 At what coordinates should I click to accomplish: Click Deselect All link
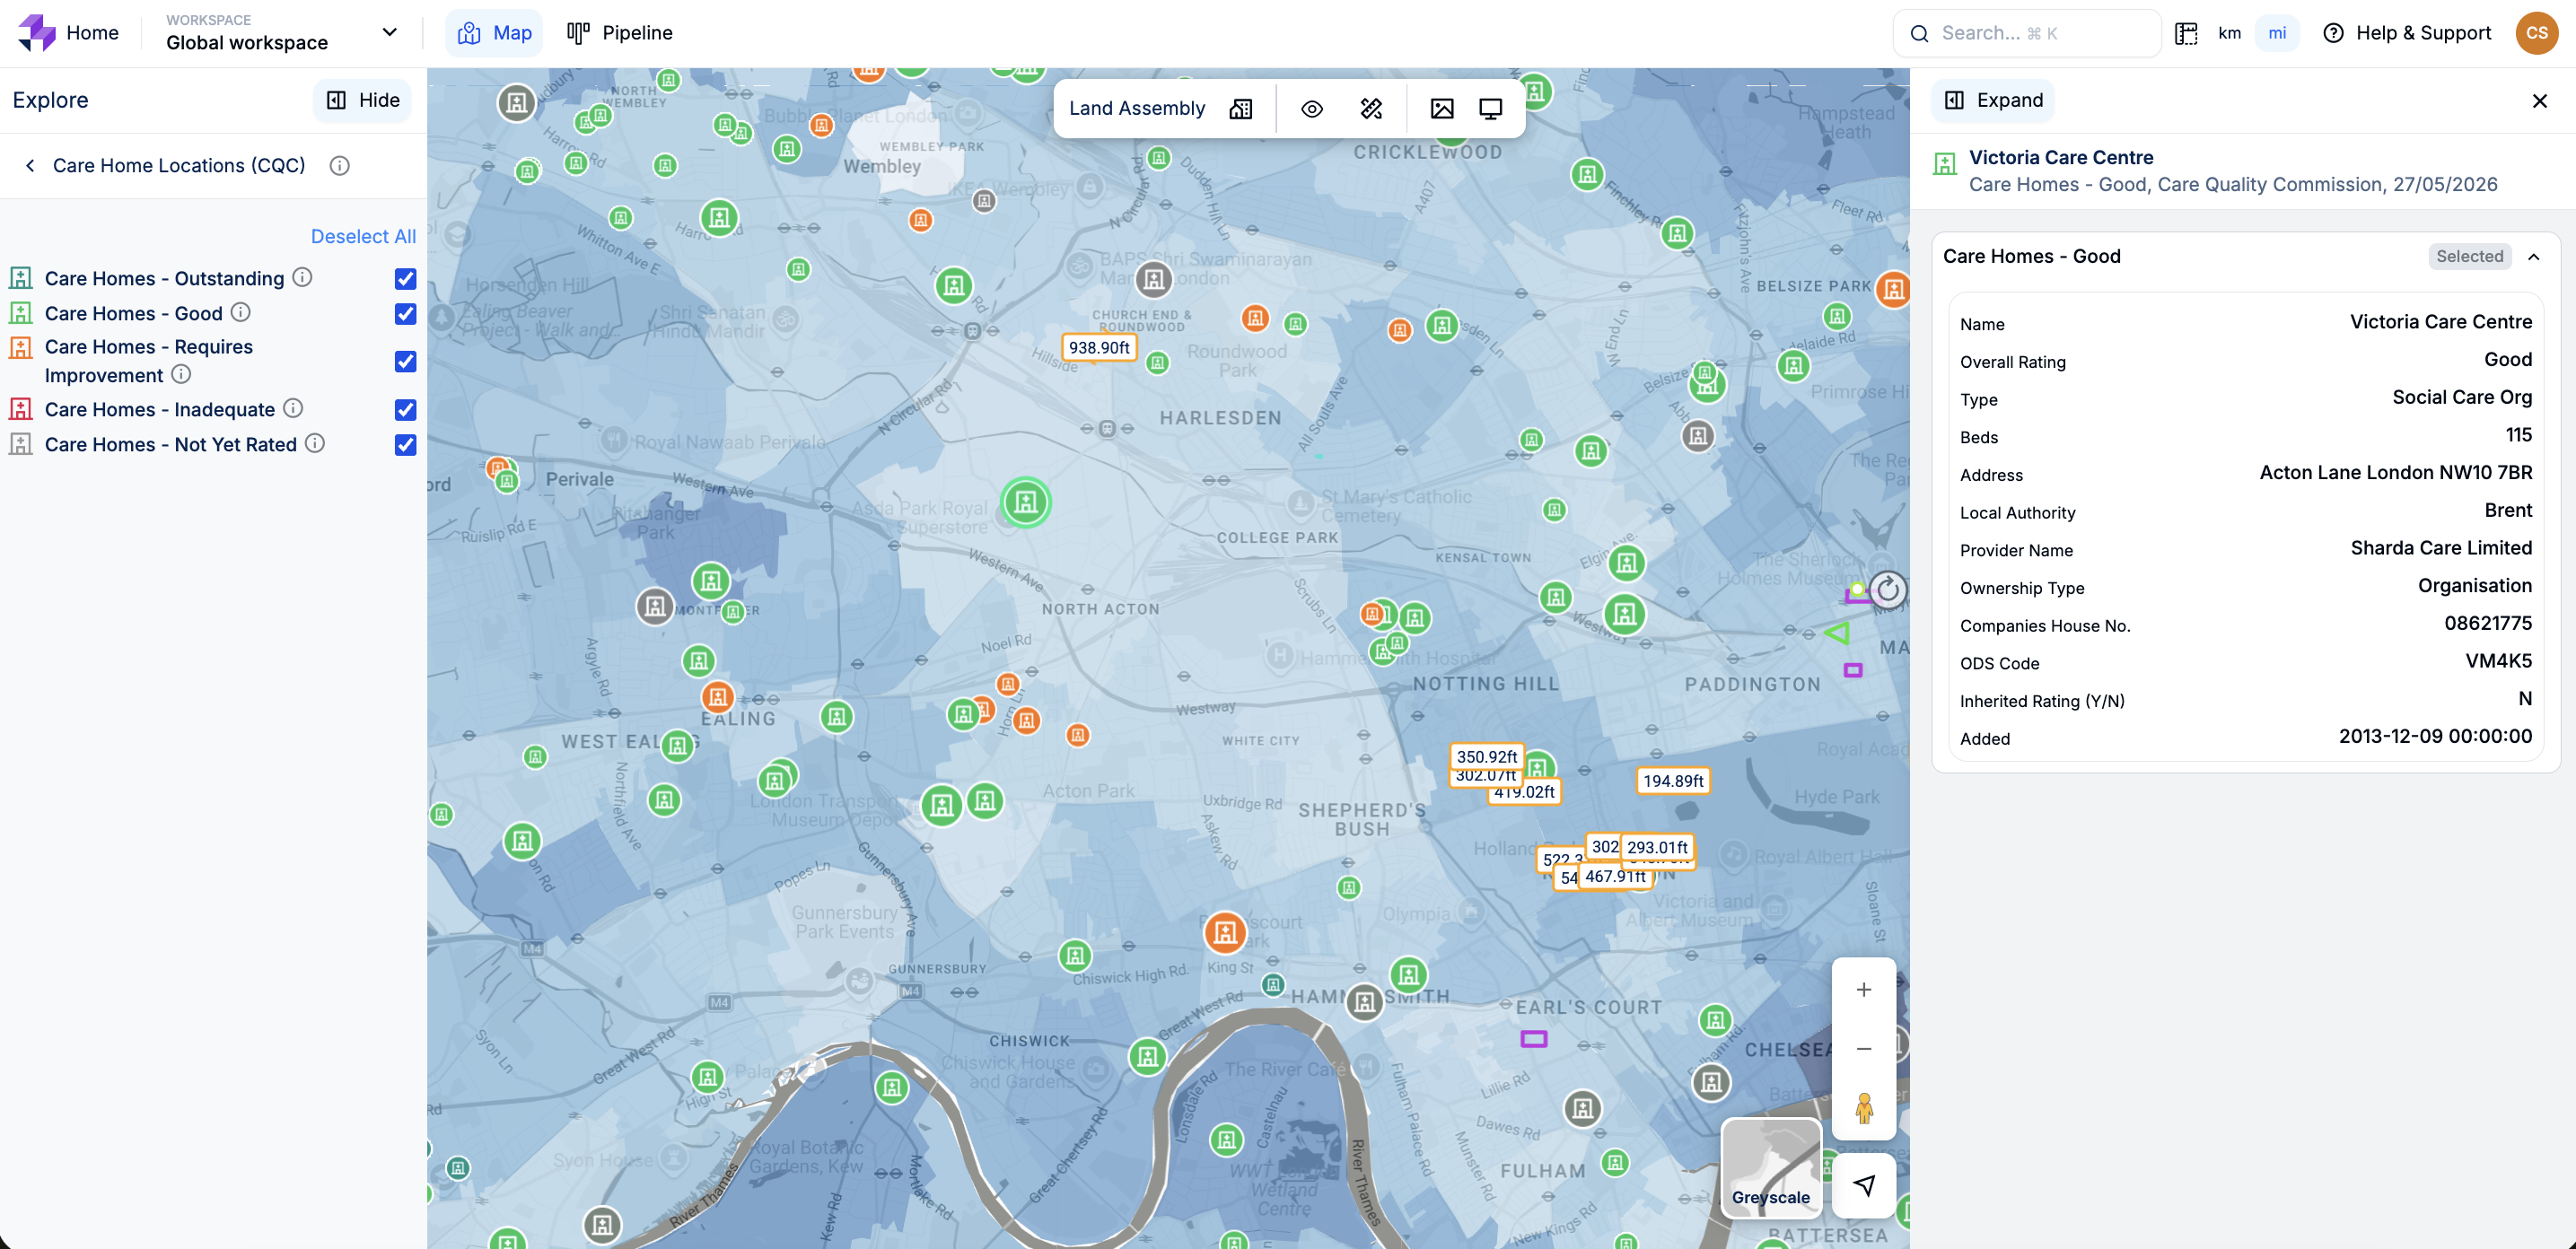[x=363, y=236]
